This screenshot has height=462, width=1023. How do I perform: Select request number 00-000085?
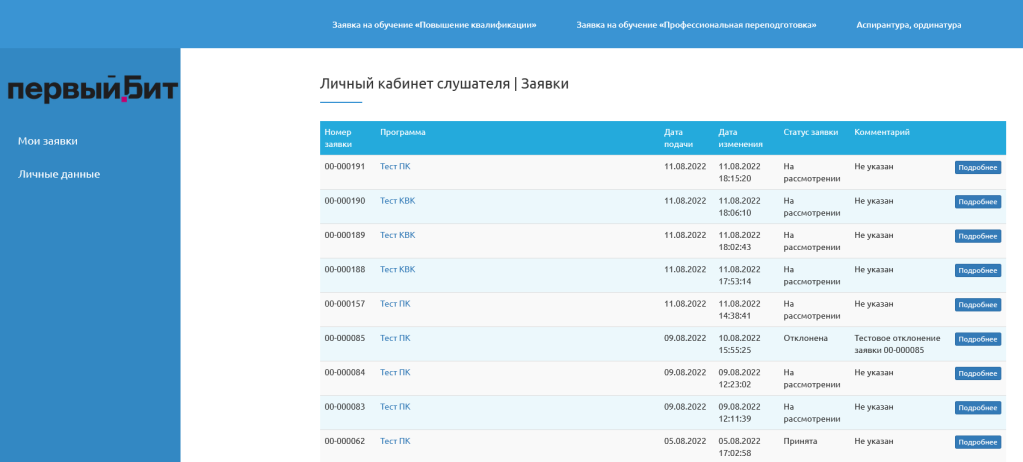point(344,338)
